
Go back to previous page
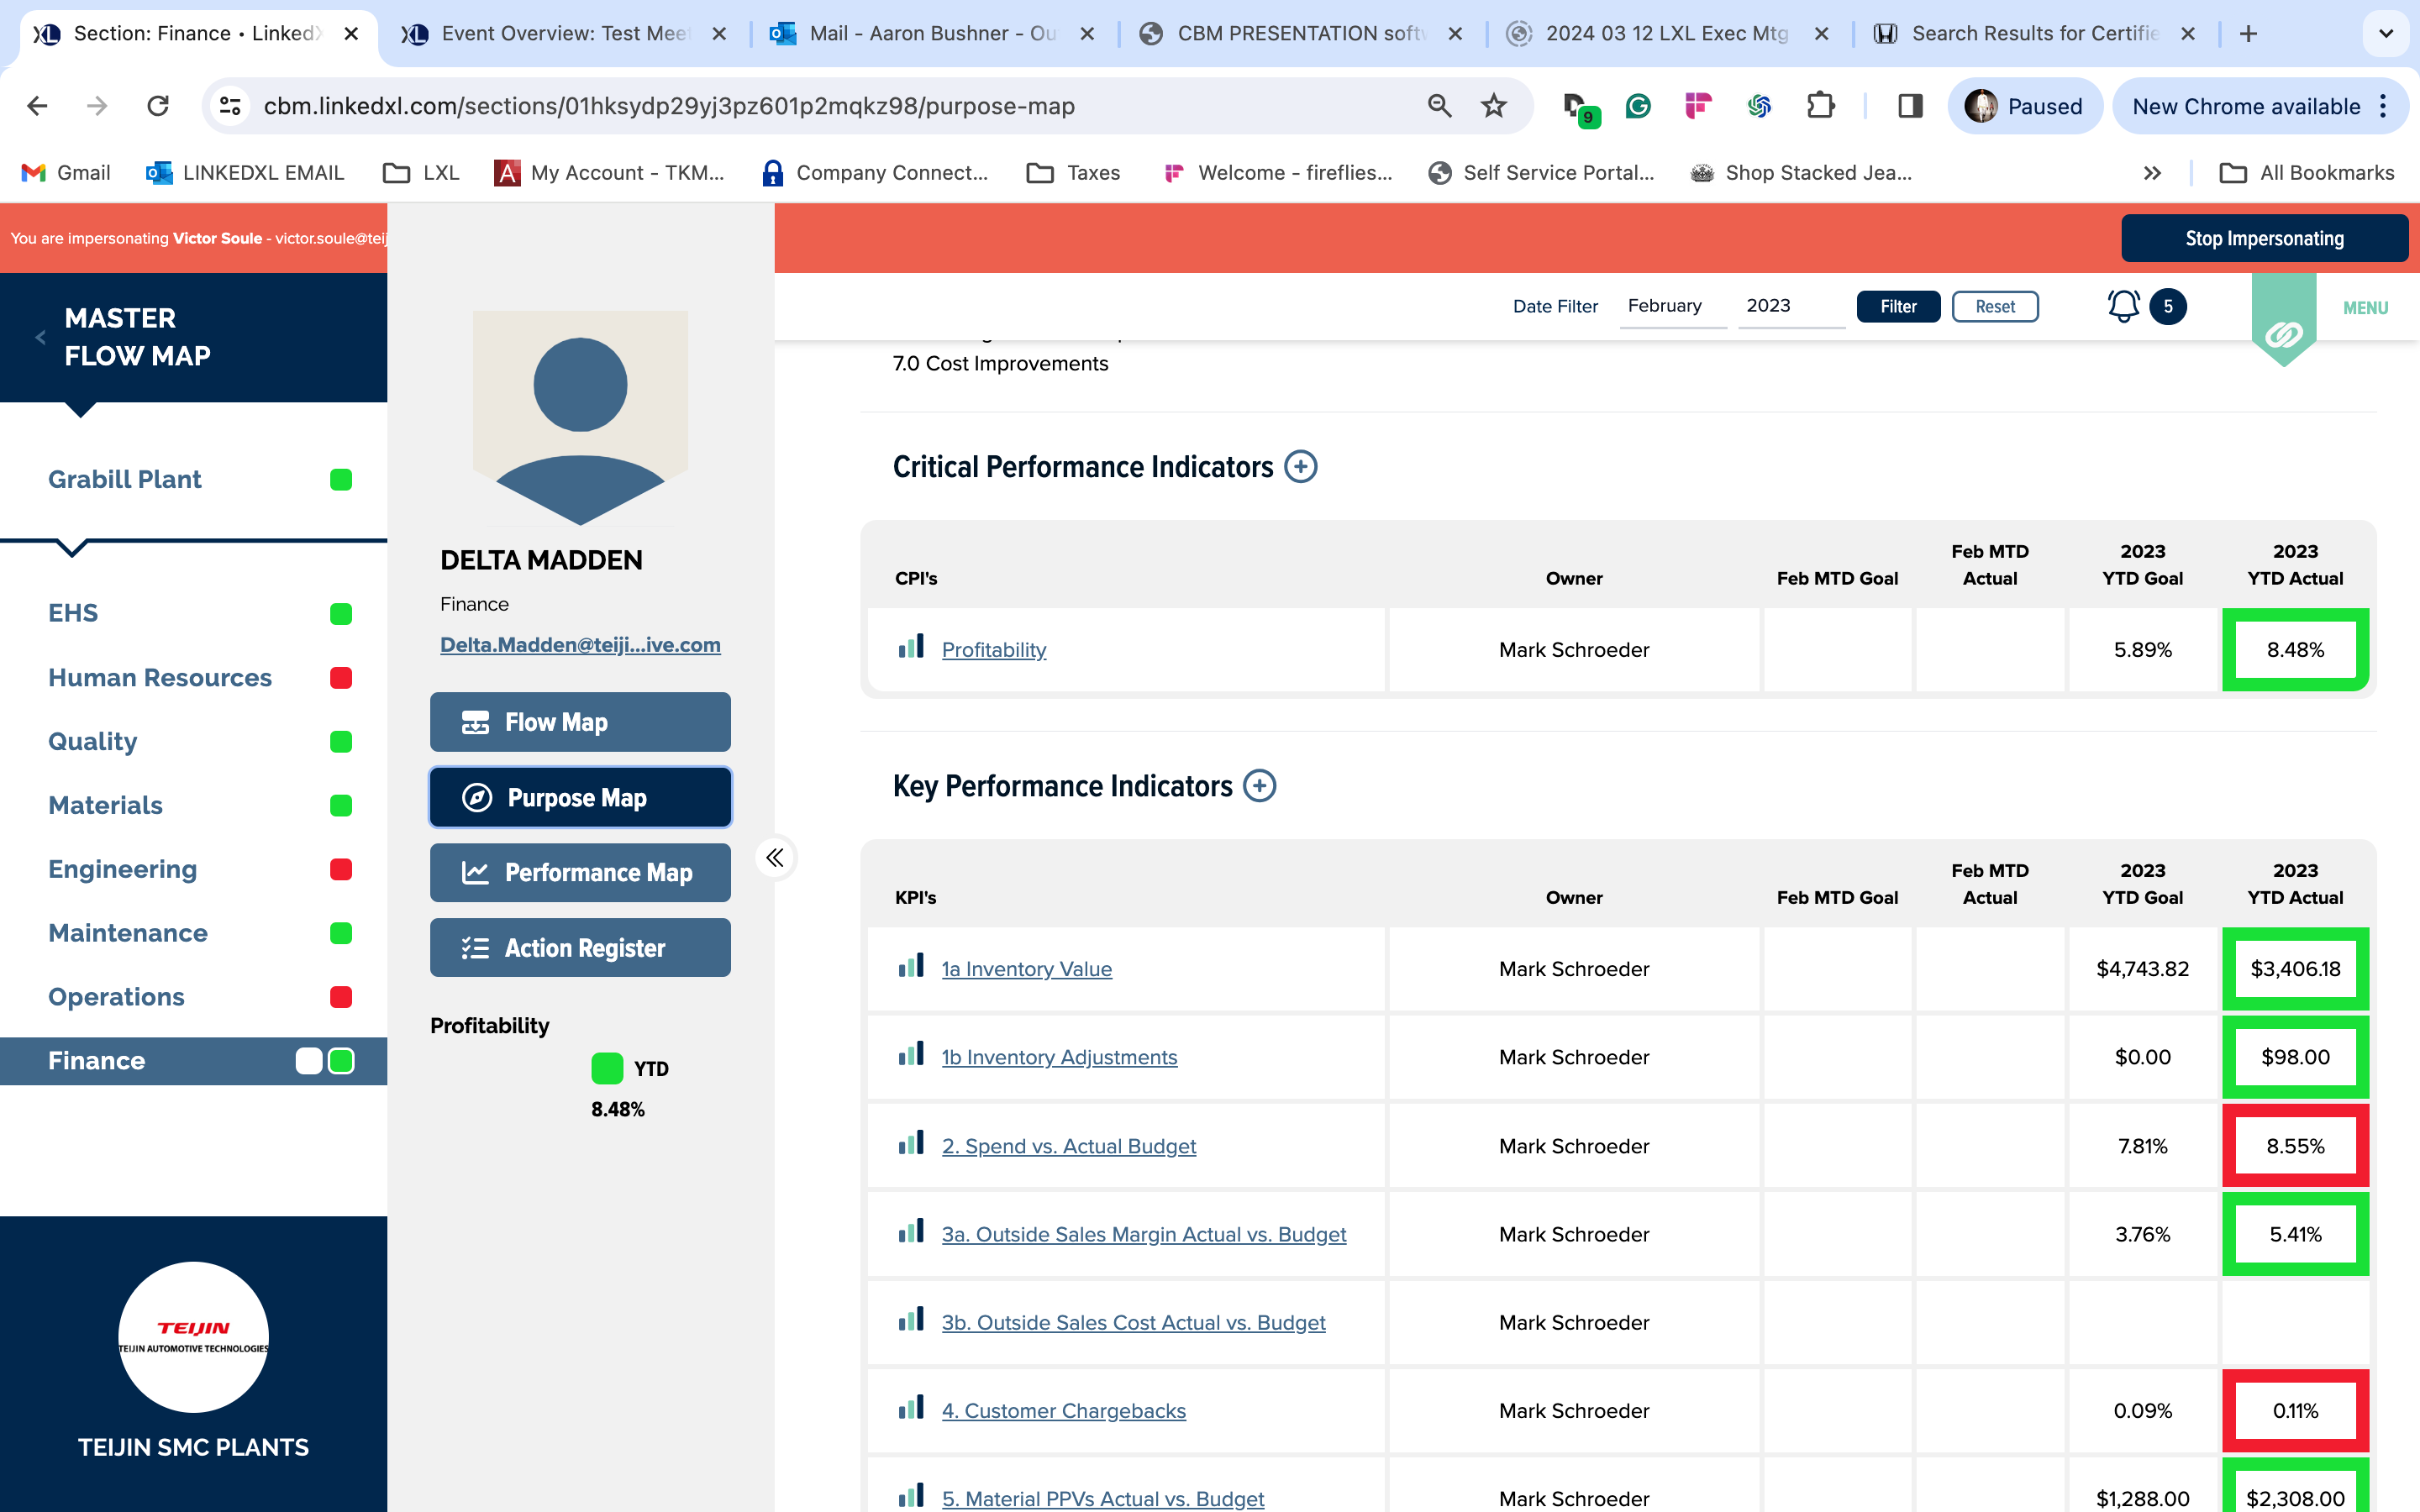[x=38, y=106]
